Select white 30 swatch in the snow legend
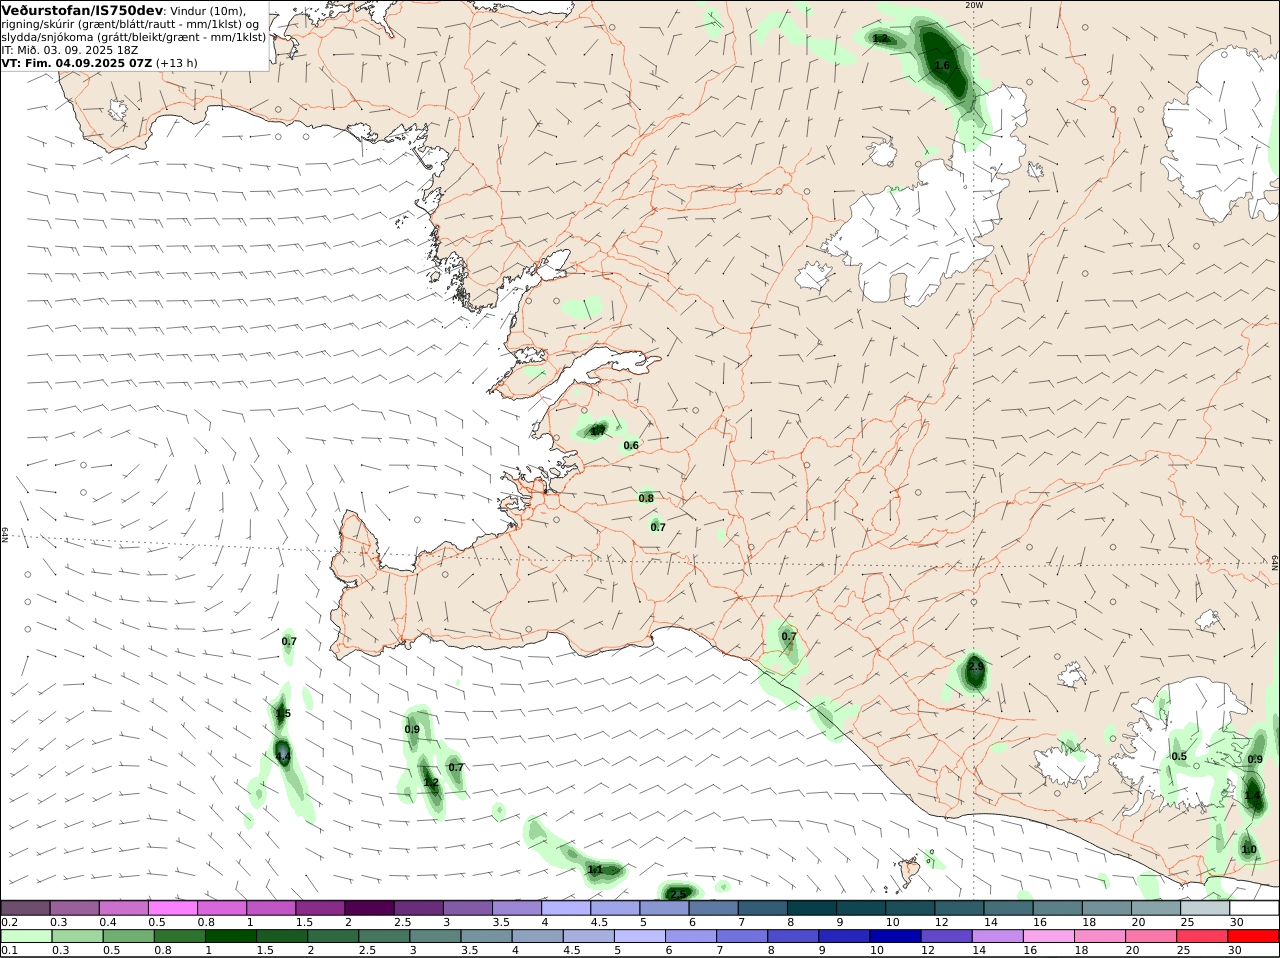 point(1254,908)
